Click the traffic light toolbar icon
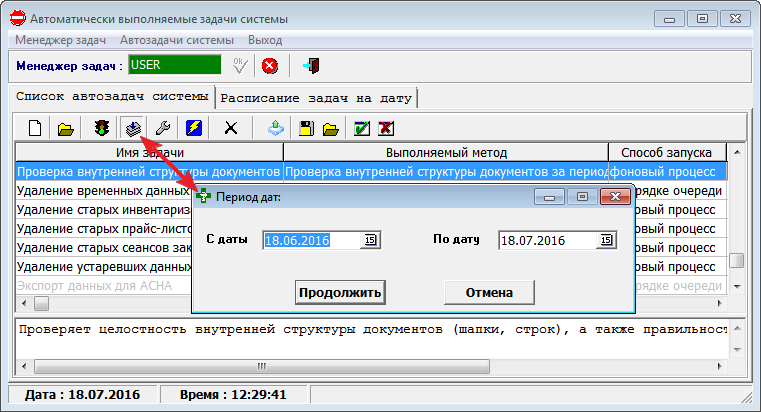The image size is (761, 412). point(102,129)
